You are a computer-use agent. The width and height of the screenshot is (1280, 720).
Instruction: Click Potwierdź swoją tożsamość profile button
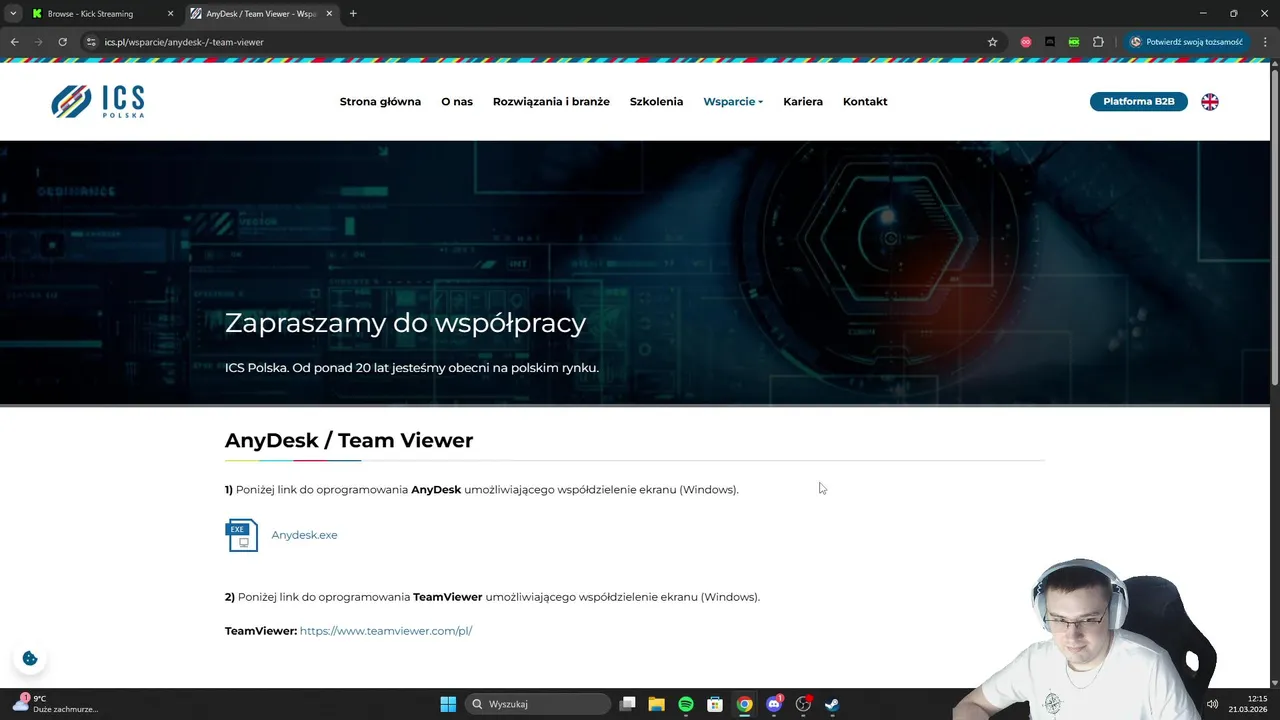pyautogui.click(x=1187, y=42)
